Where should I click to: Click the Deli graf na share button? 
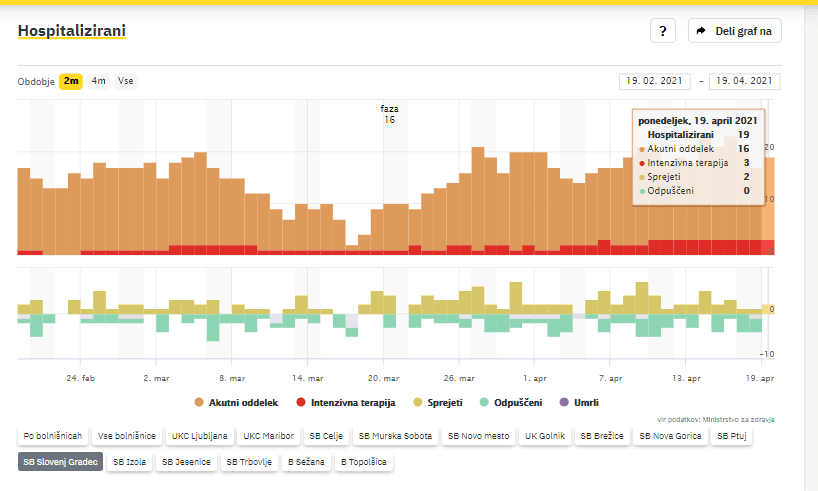point(734,31)
